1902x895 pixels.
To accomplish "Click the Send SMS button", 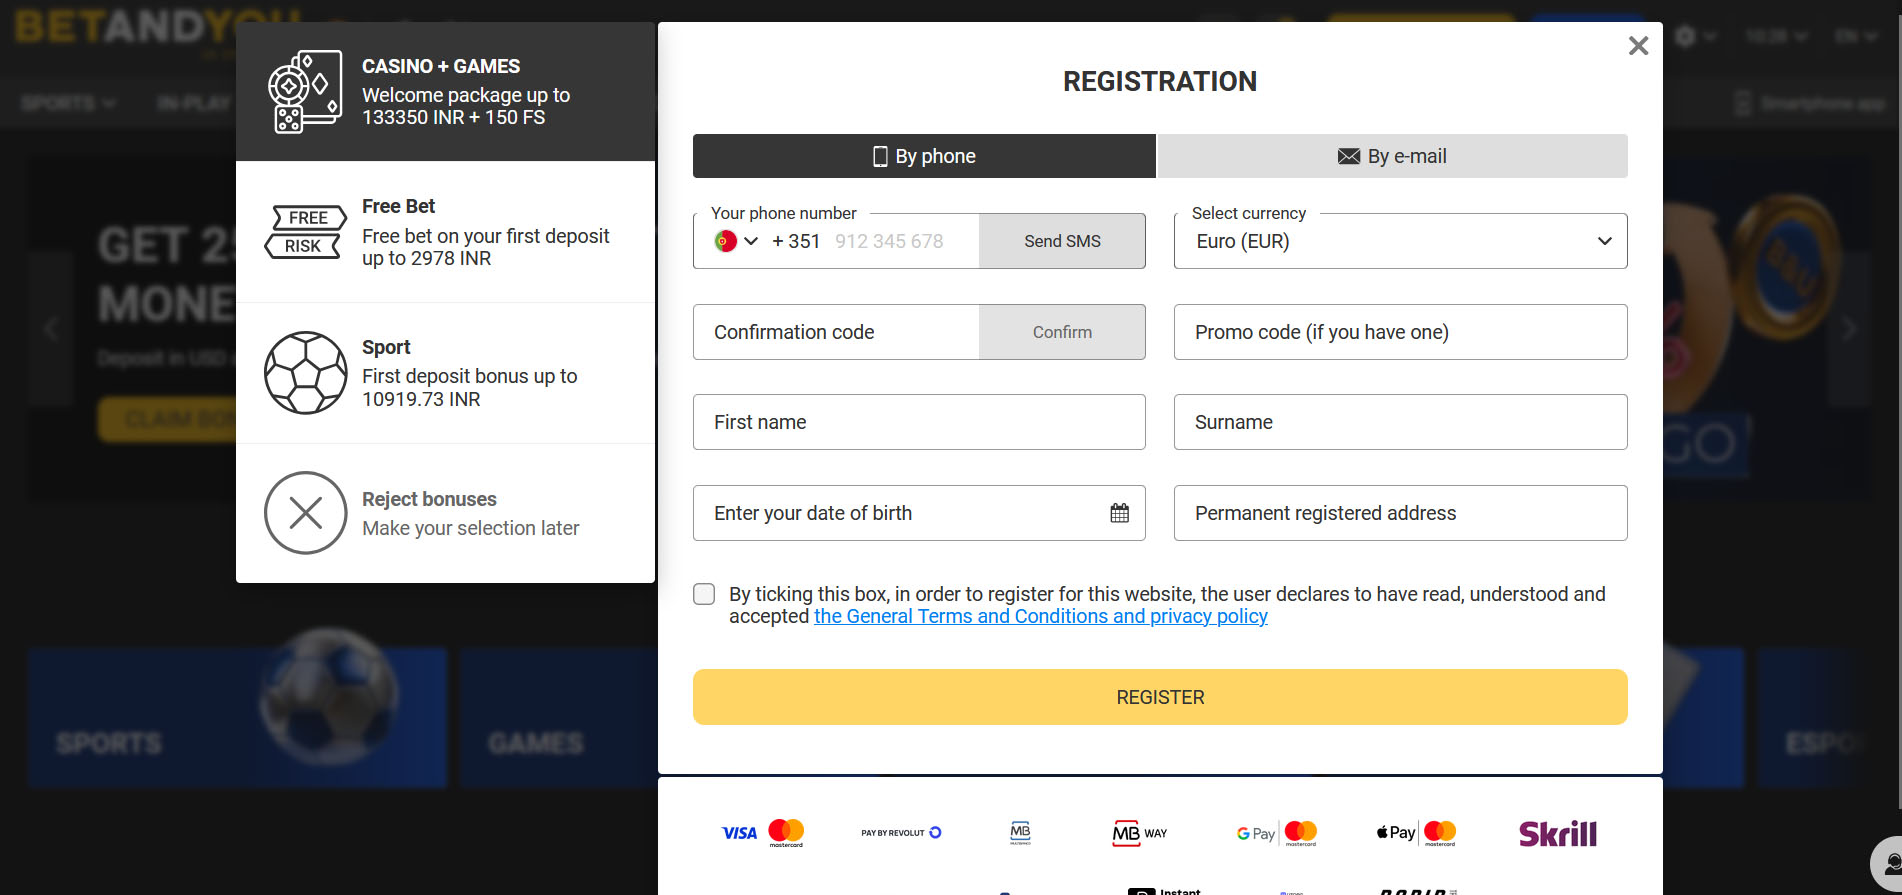I will point(1062,241).
